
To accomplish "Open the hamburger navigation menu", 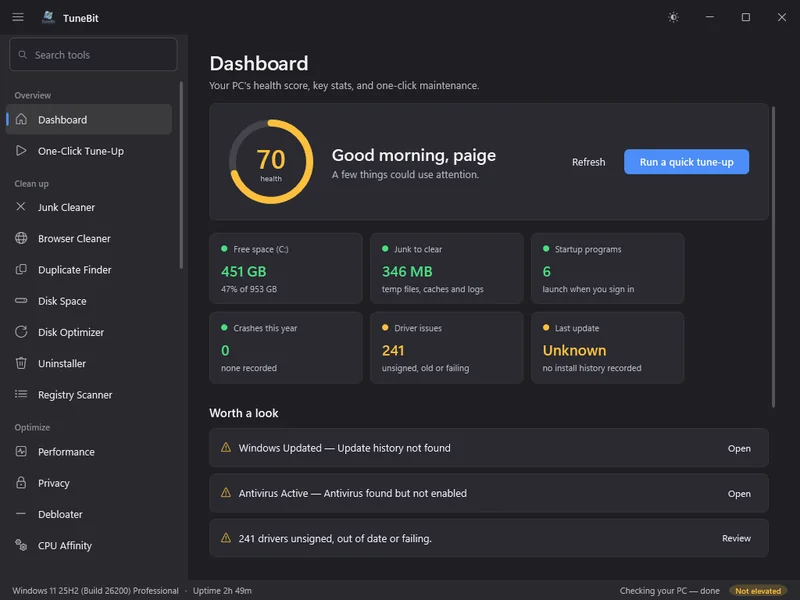I will point(18,17).
